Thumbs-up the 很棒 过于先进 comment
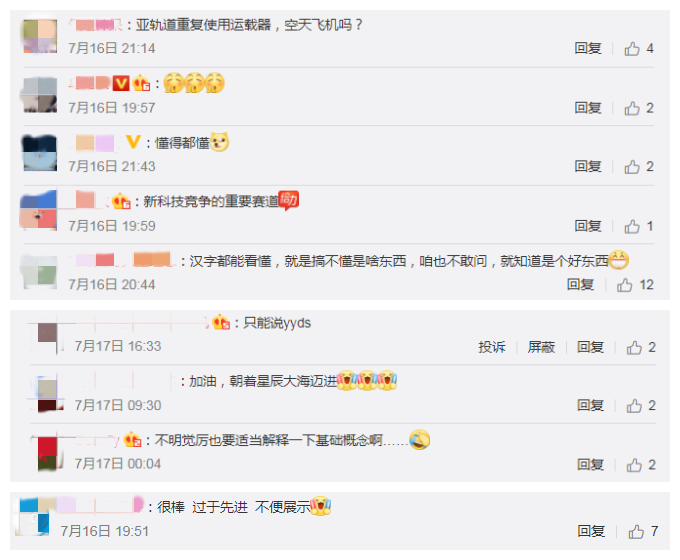The height and width of the screenshot is (560, 680). pyautogui.click(x=636, y=531)
